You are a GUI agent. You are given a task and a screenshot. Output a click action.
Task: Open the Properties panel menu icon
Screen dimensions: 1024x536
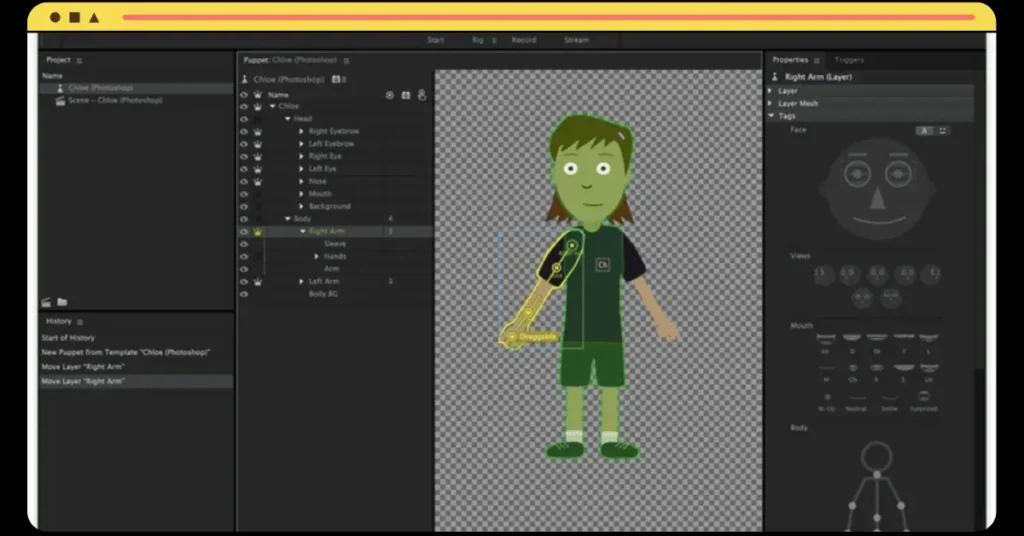(x=816, y=61)
